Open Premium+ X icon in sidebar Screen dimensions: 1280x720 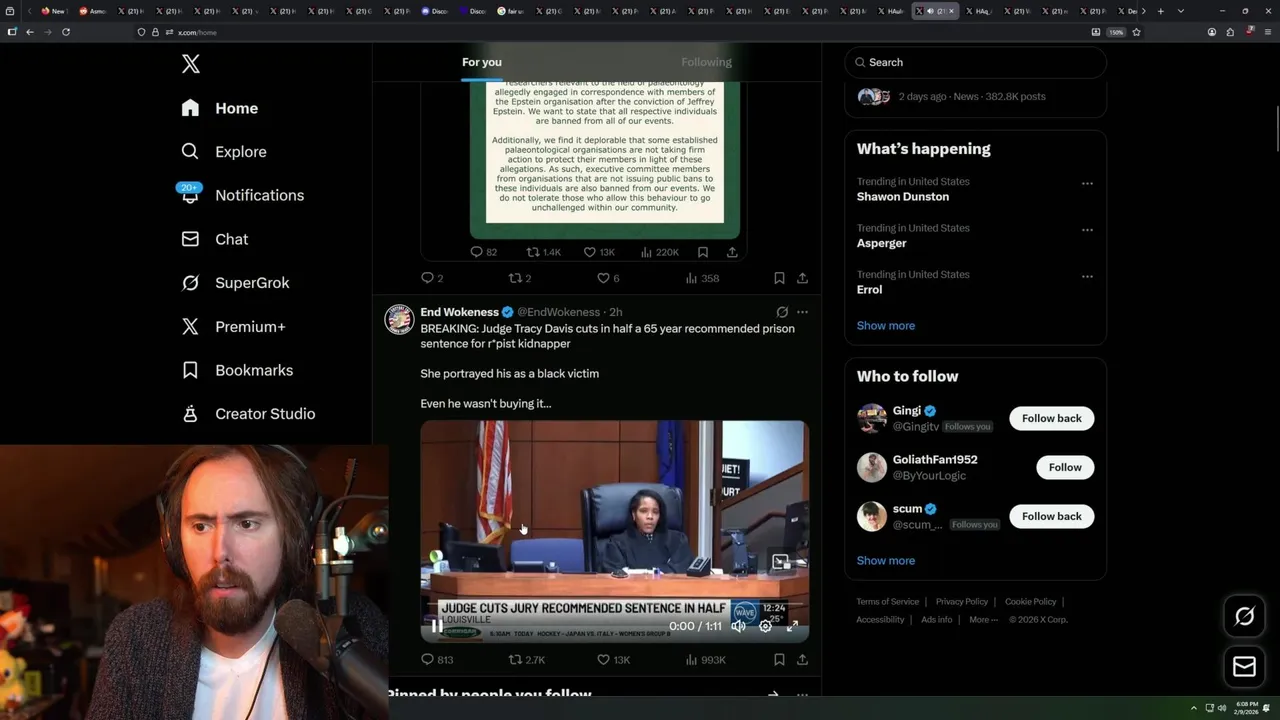[x=190, y=326]
